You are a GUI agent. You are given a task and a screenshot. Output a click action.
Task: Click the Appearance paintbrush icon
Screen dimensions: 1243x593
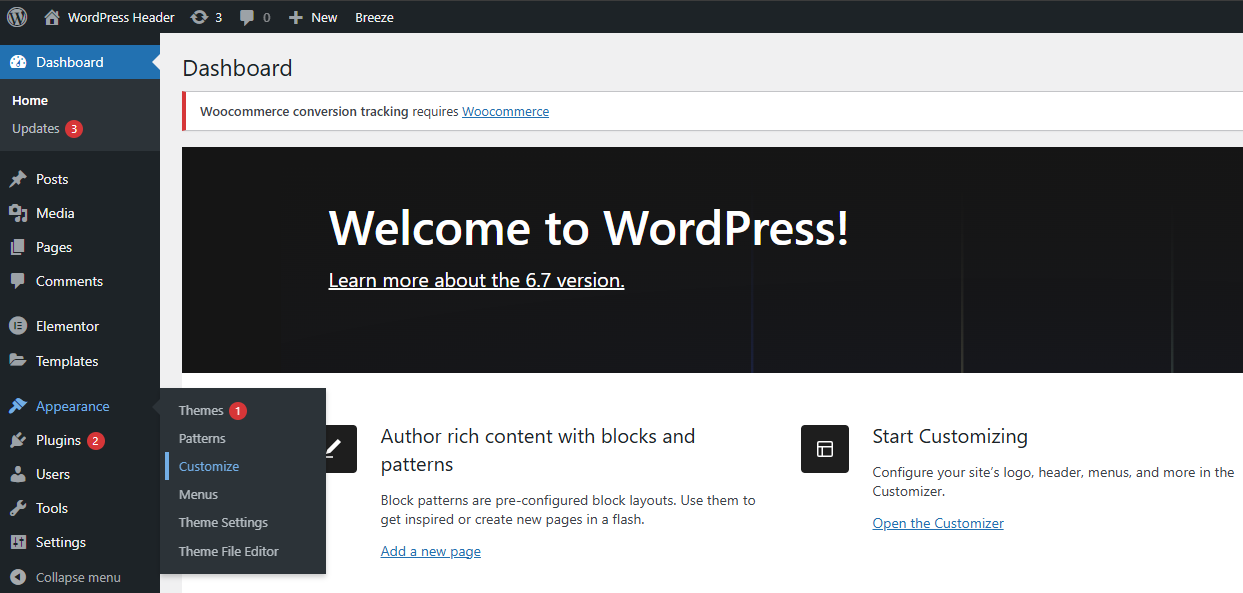pyautogui.click(x=18, y=406)
